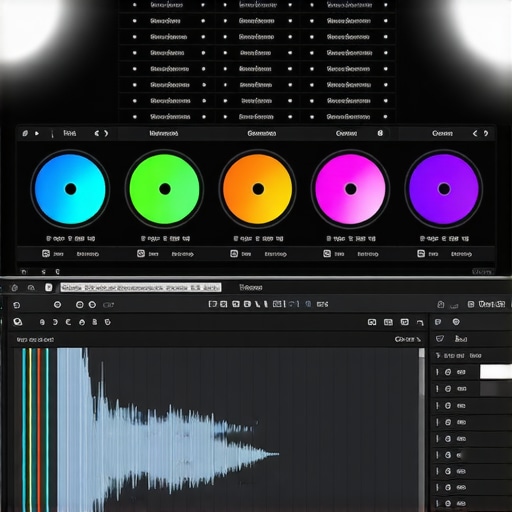Click the longer text button below the magenta wheel
This screenshot has width=512, height=512.
(368, 254)
